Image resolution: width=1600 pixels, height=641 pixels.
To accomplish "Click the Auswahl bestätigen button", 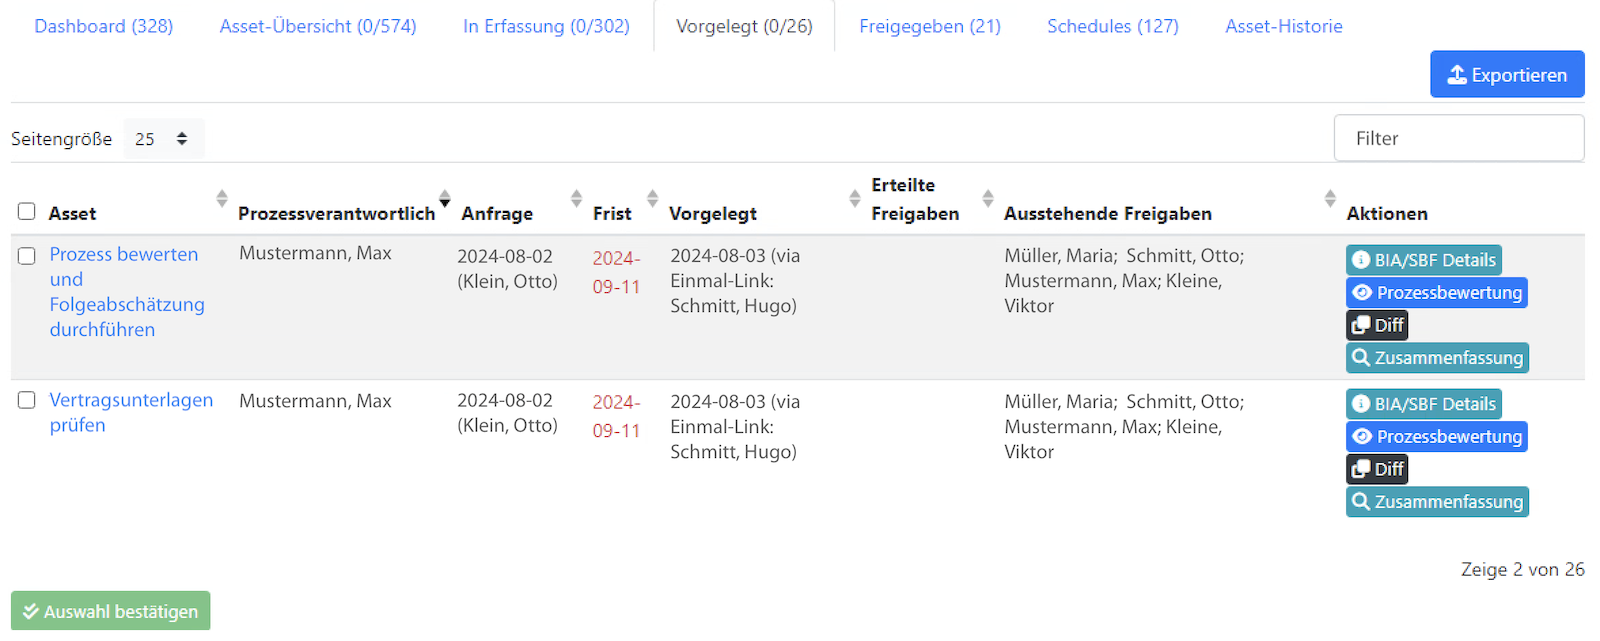I will (x=111, y=611).
